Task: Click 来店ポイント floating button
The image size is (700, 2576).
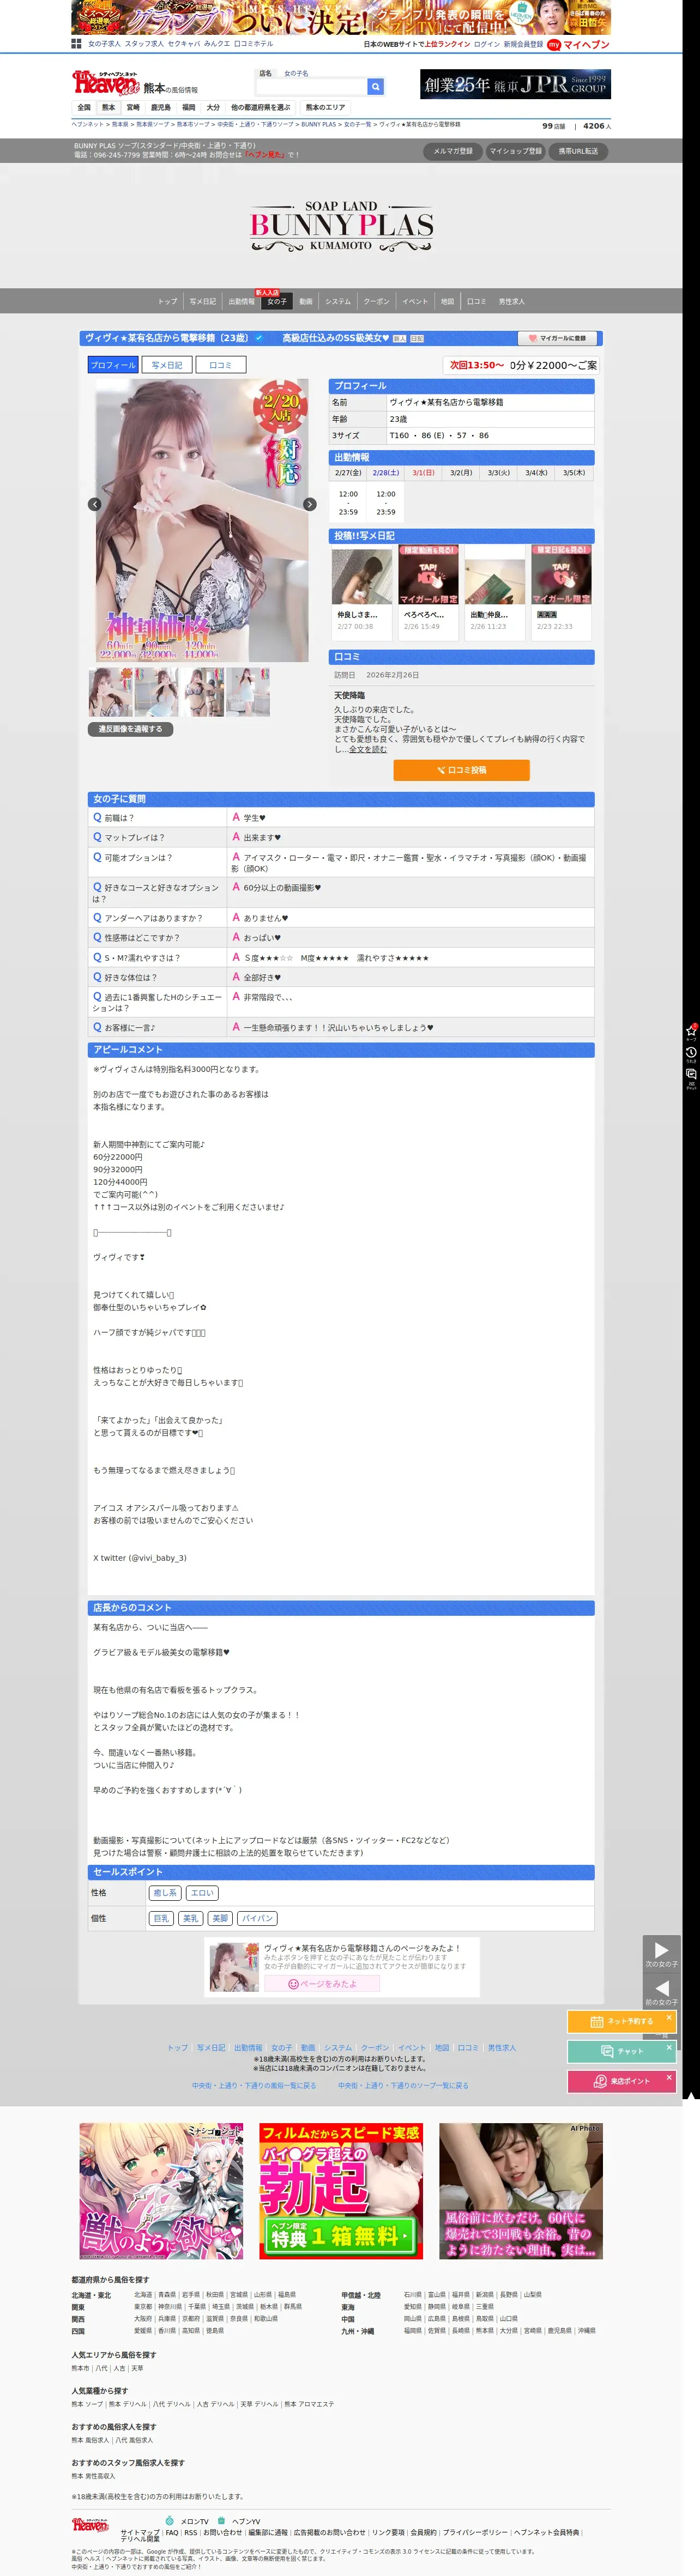Action: [x=622, y=2081]
